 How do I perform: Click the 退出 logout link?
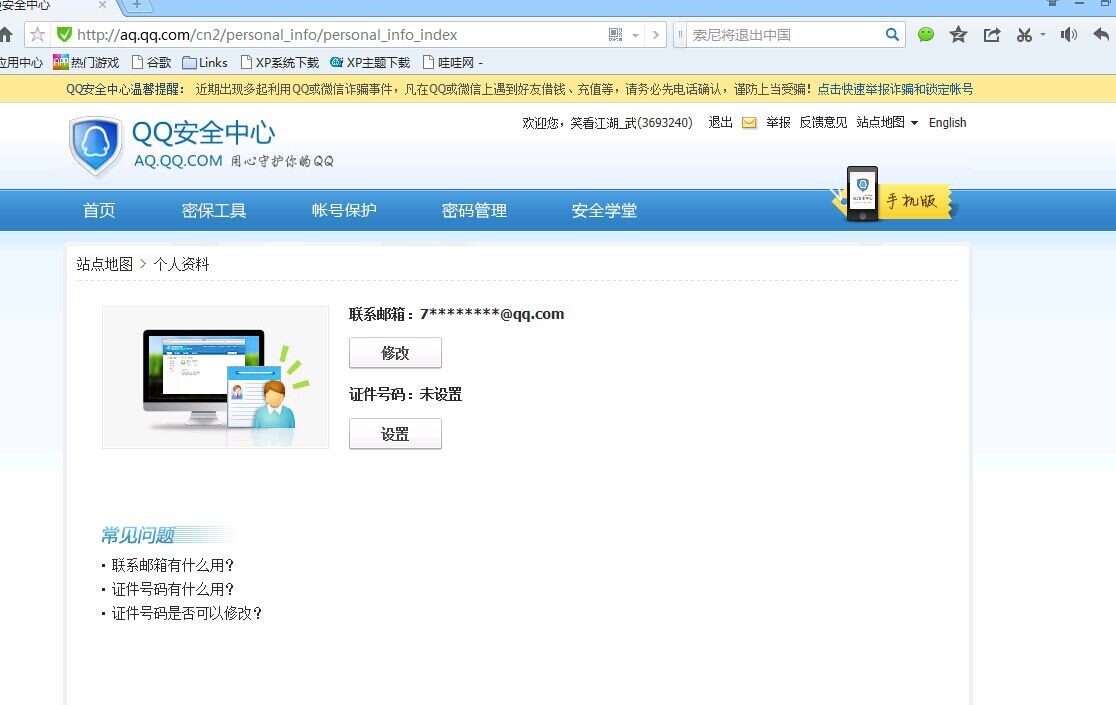pos(720,122)
